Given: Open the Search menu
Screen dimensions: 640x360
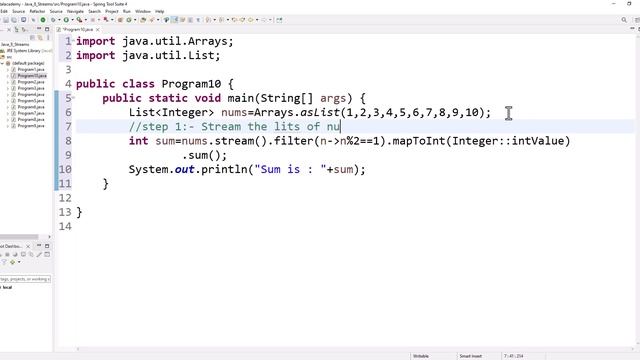Looking at the screenshot, I should pos(94,11).
